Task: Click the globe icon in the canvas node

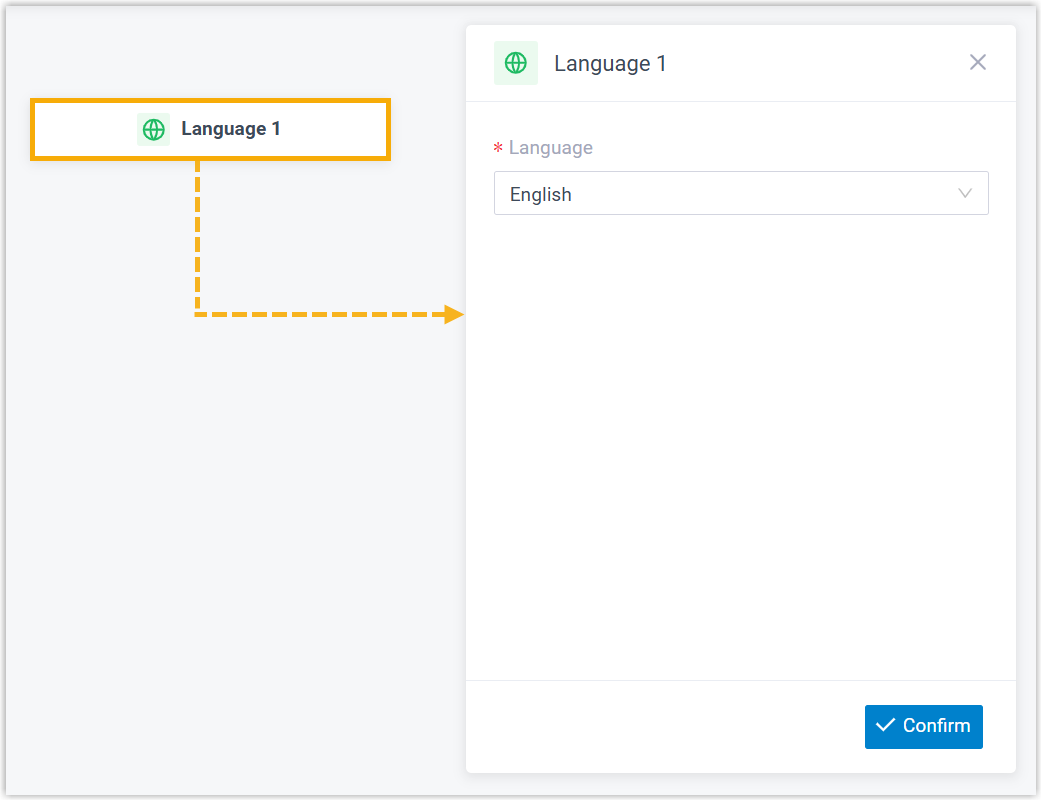Action: 153,129
